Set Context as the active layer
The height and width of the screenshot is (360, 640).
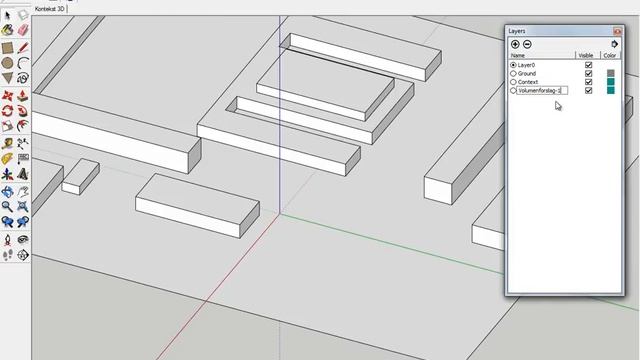tap(513, 82)
